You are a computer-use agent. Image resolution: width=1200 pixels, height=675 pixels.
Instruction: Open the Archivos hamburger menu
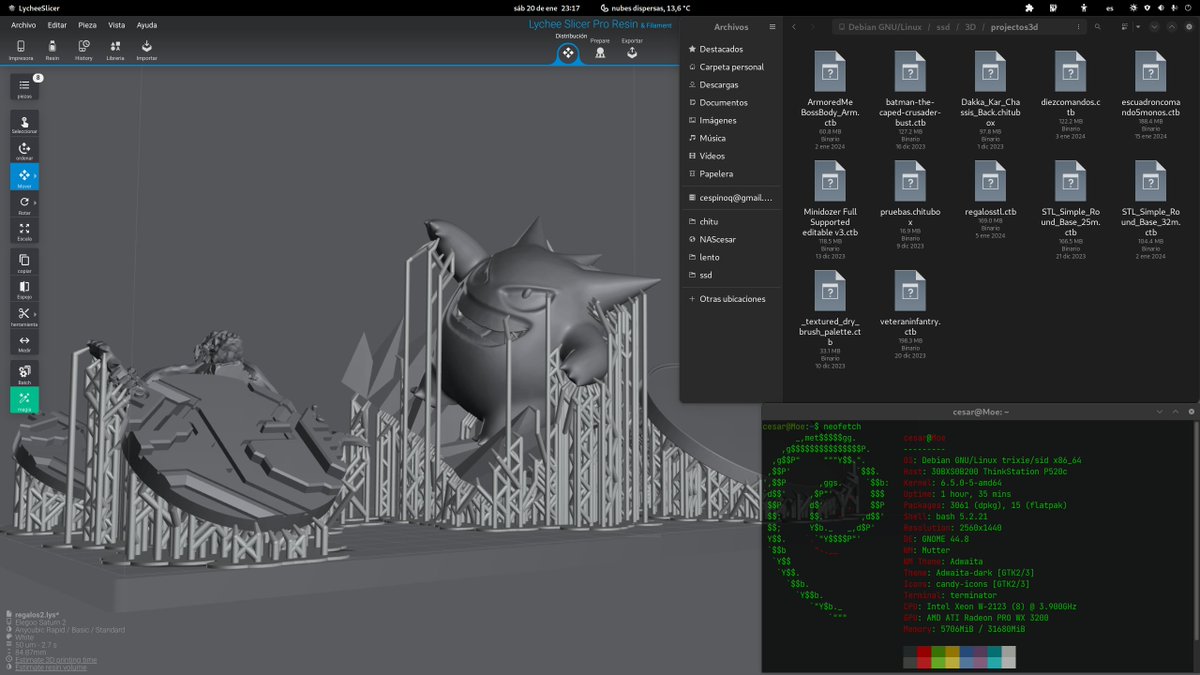pos(770,27)
